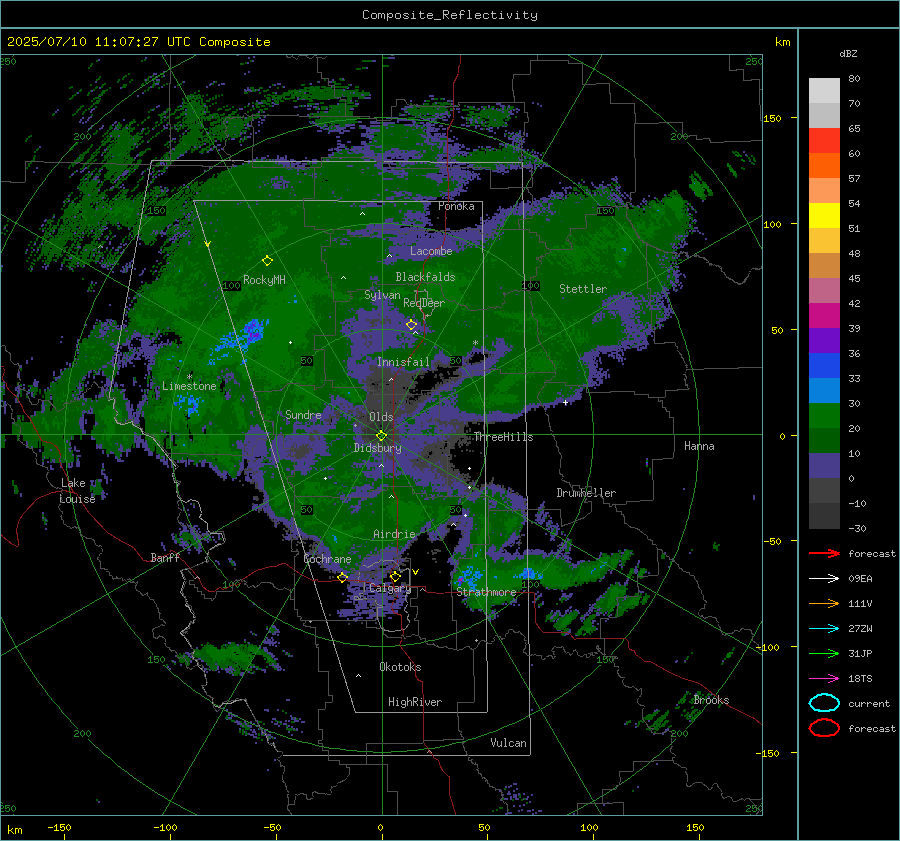Click the Didsbury town label
The height and width of the screenshot is (841, 900).
click(x=377, y=448)
